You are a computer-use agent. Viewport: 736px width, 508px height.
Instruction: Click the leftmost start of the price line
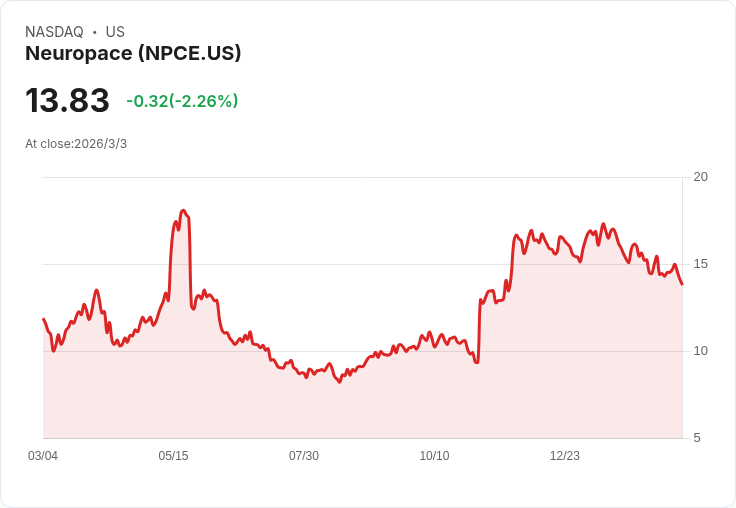(43, 319)
